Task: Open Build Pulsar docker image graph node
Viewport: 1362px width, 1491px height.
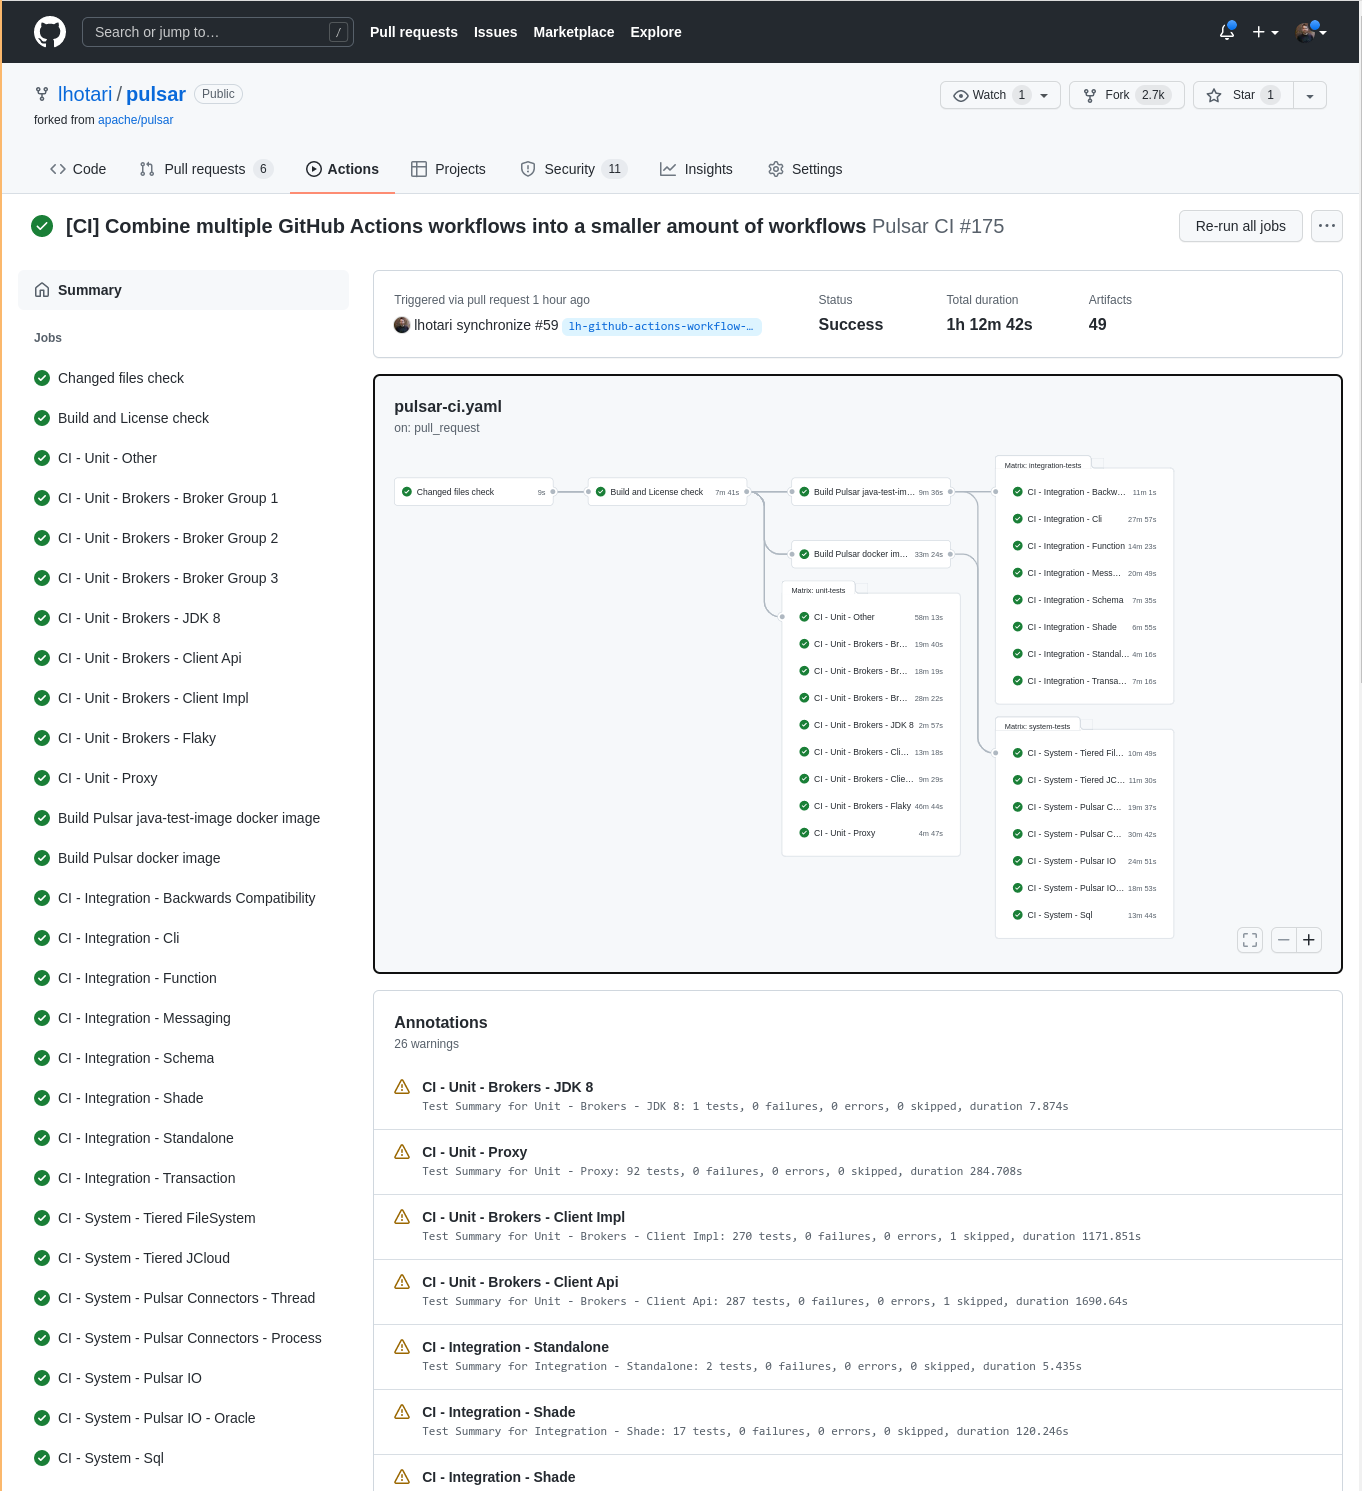Action: (871, 554)
